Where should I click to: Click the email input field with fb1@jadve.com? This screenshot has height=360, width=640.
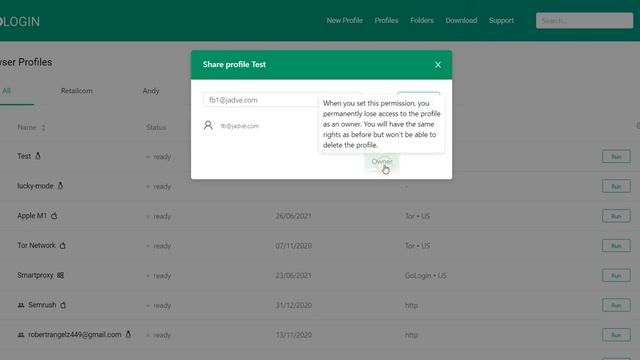click(x=282, y=100)
